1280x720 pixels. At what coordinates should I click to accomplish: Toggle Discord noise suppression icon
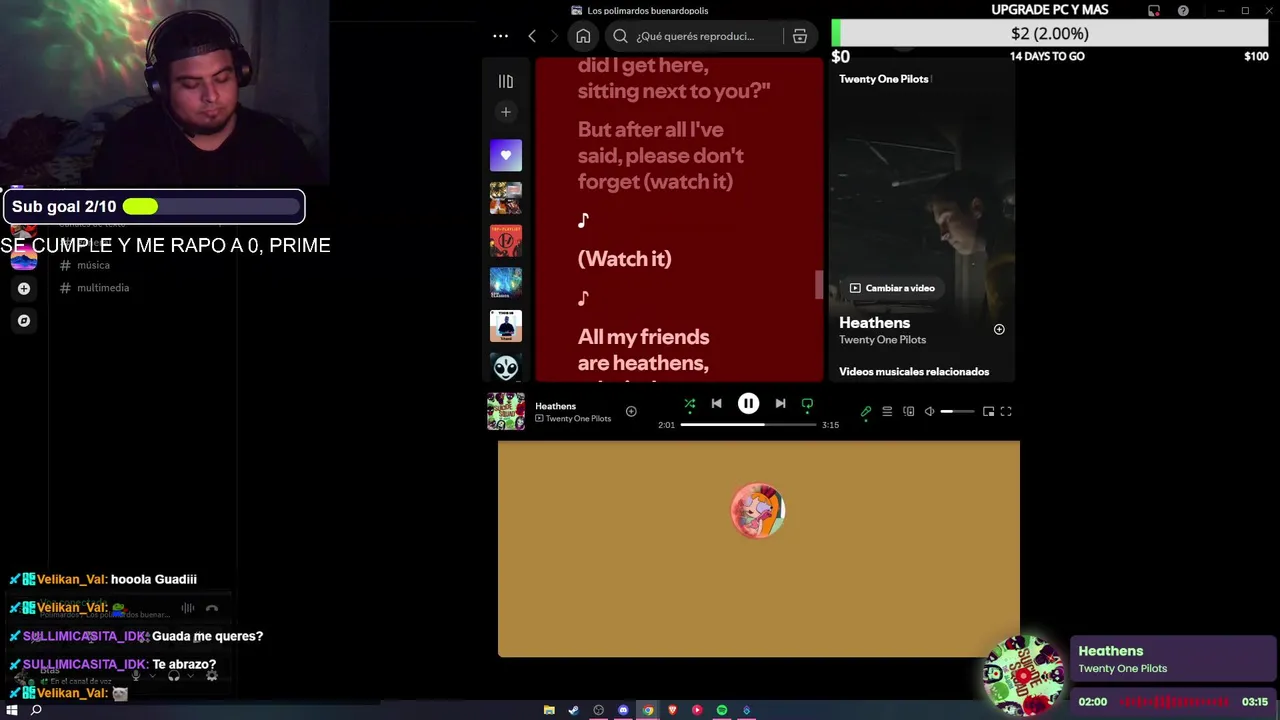coord(187,608)
